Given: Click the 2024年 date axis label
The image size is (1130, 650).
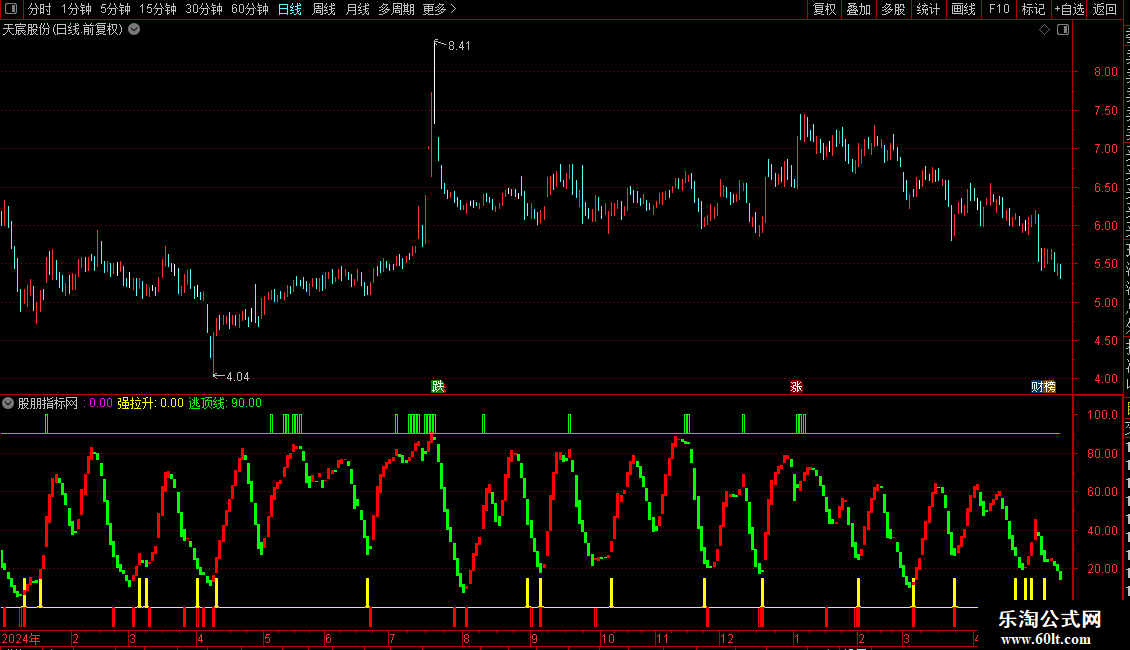Looking at the screenshot, I should tap(21, 638).
